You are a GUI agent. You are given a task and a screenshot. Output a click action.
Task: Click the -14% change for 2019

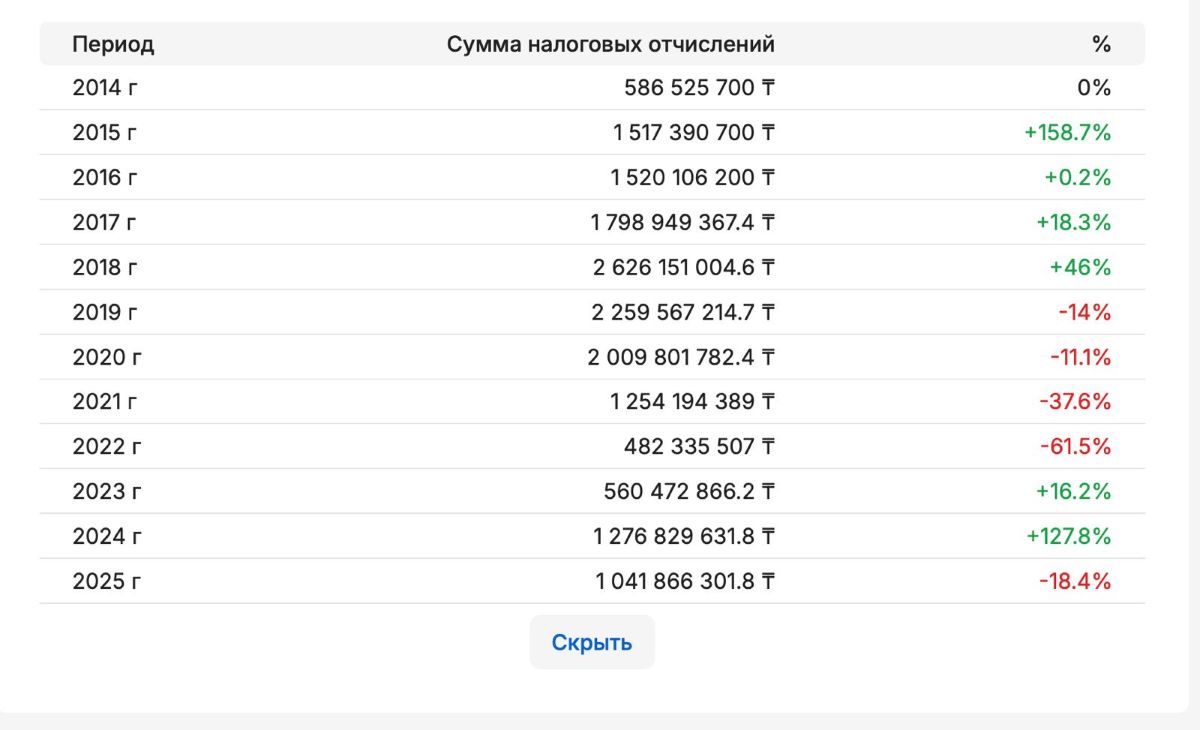point(1084,313)
